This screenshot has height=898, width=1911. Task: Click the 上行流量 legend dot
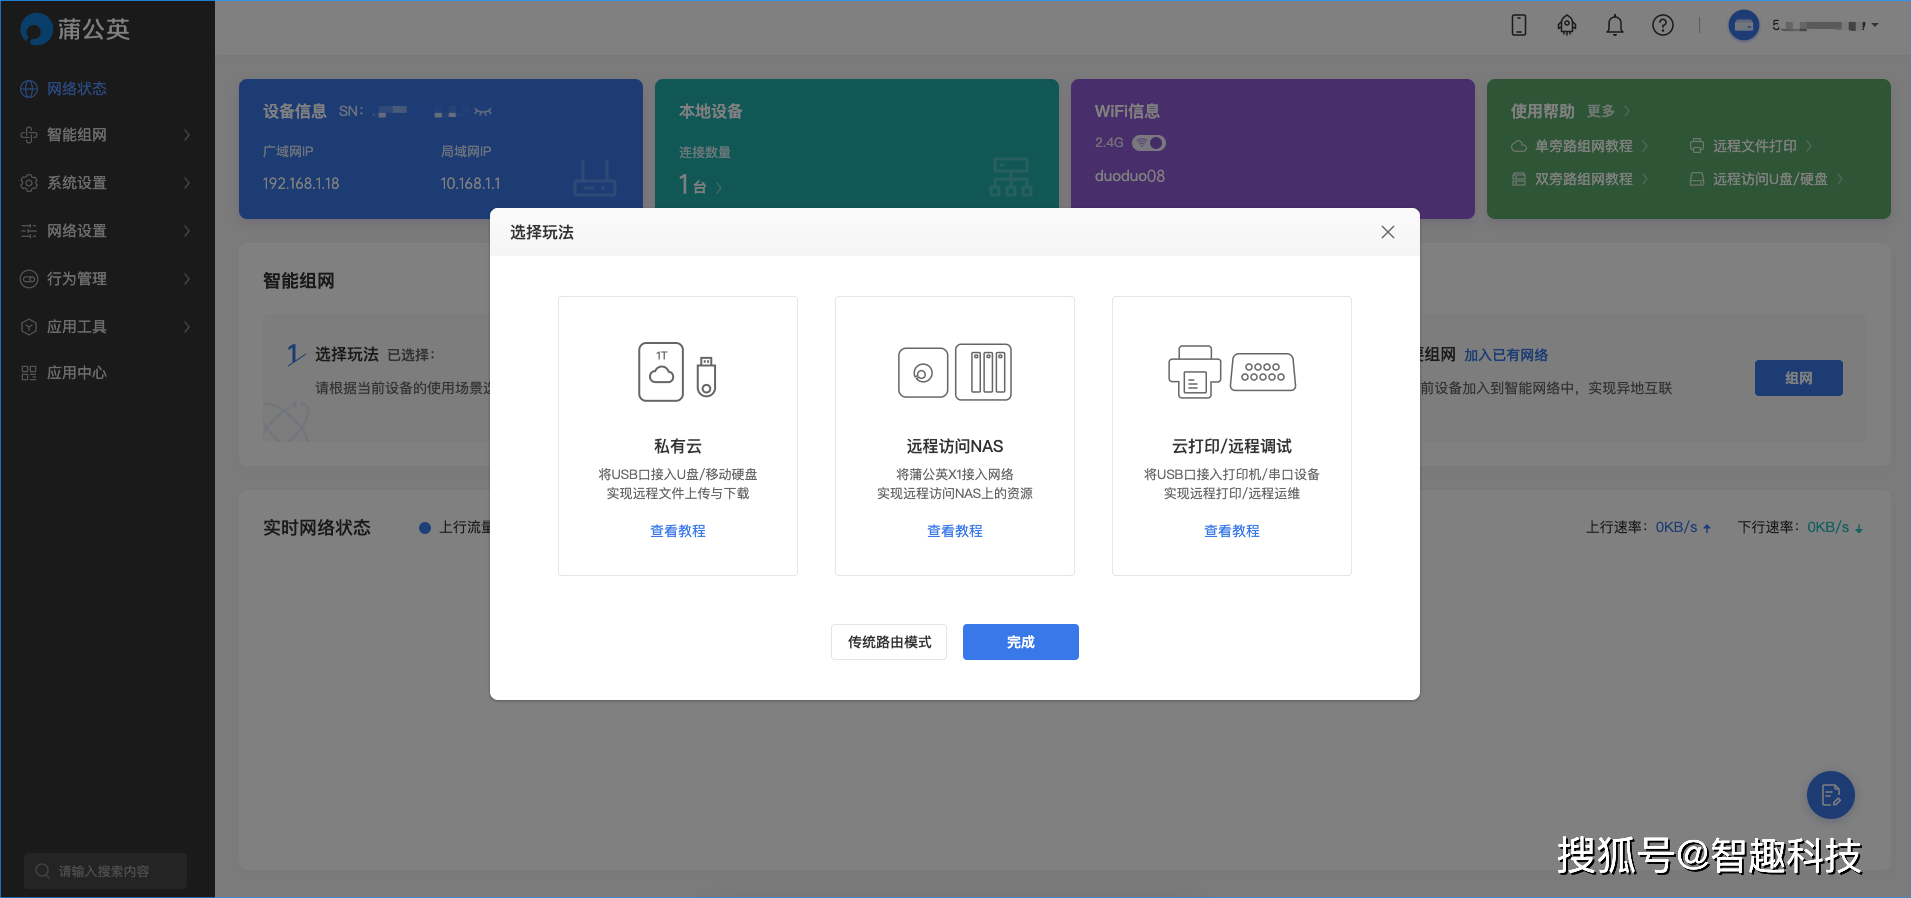click(x=425, y=527)
